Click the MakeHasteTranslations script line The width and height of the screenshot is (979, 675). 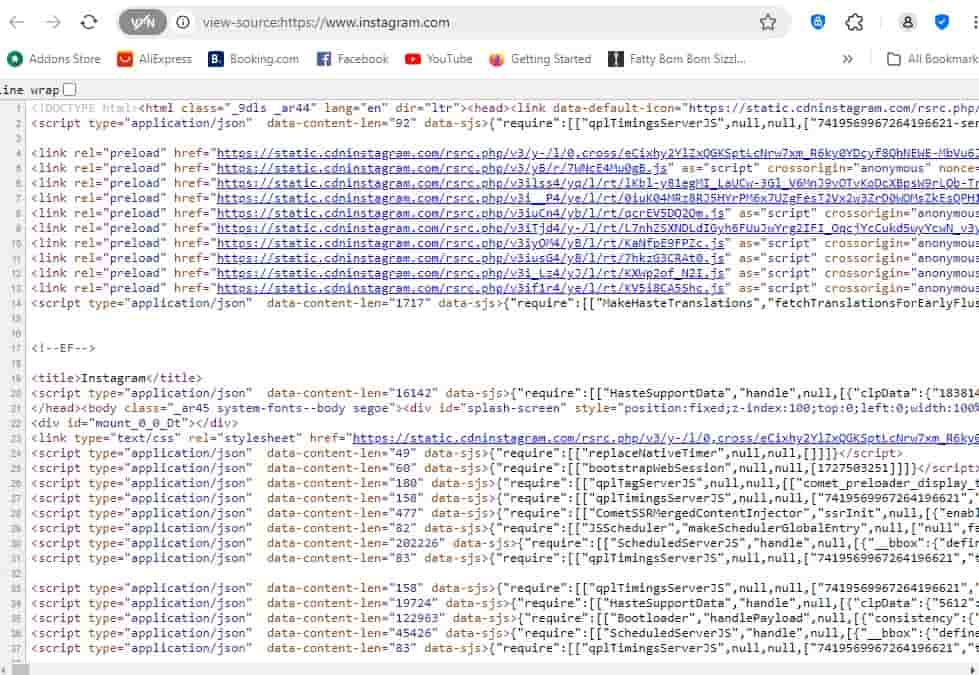point(505,303)
